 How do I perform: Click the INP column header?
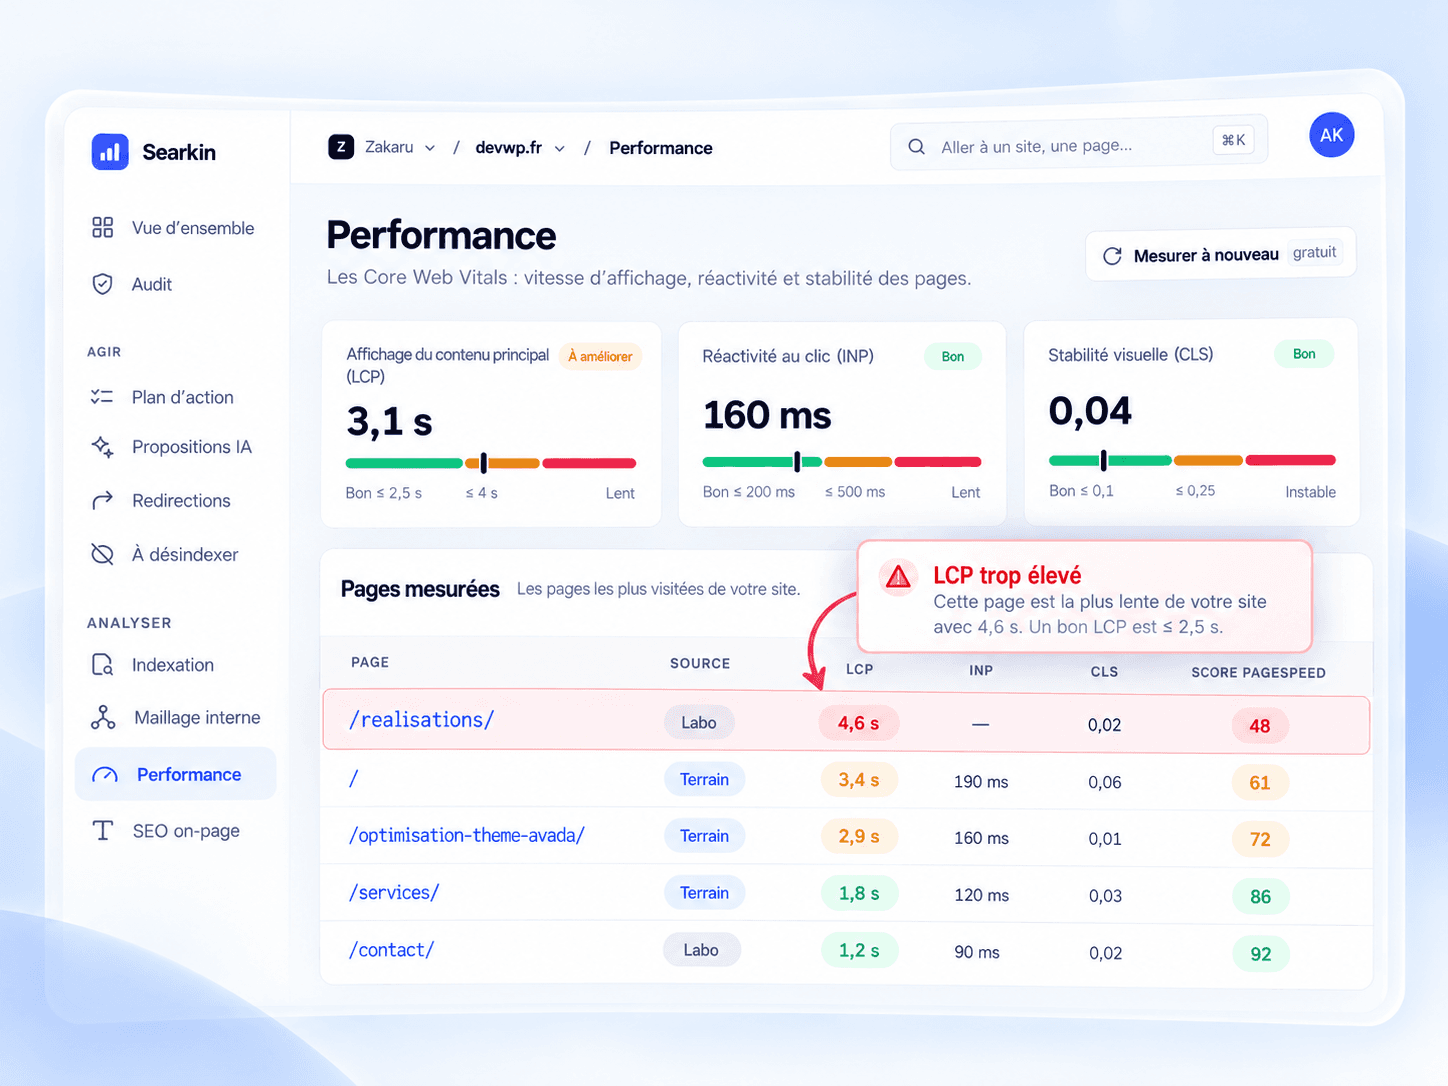[981, 670]
